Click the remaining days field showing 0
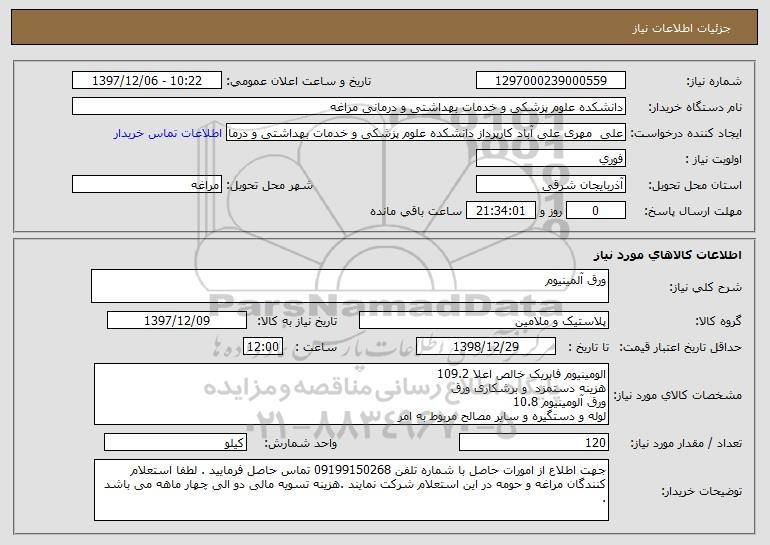 point(596,211)
